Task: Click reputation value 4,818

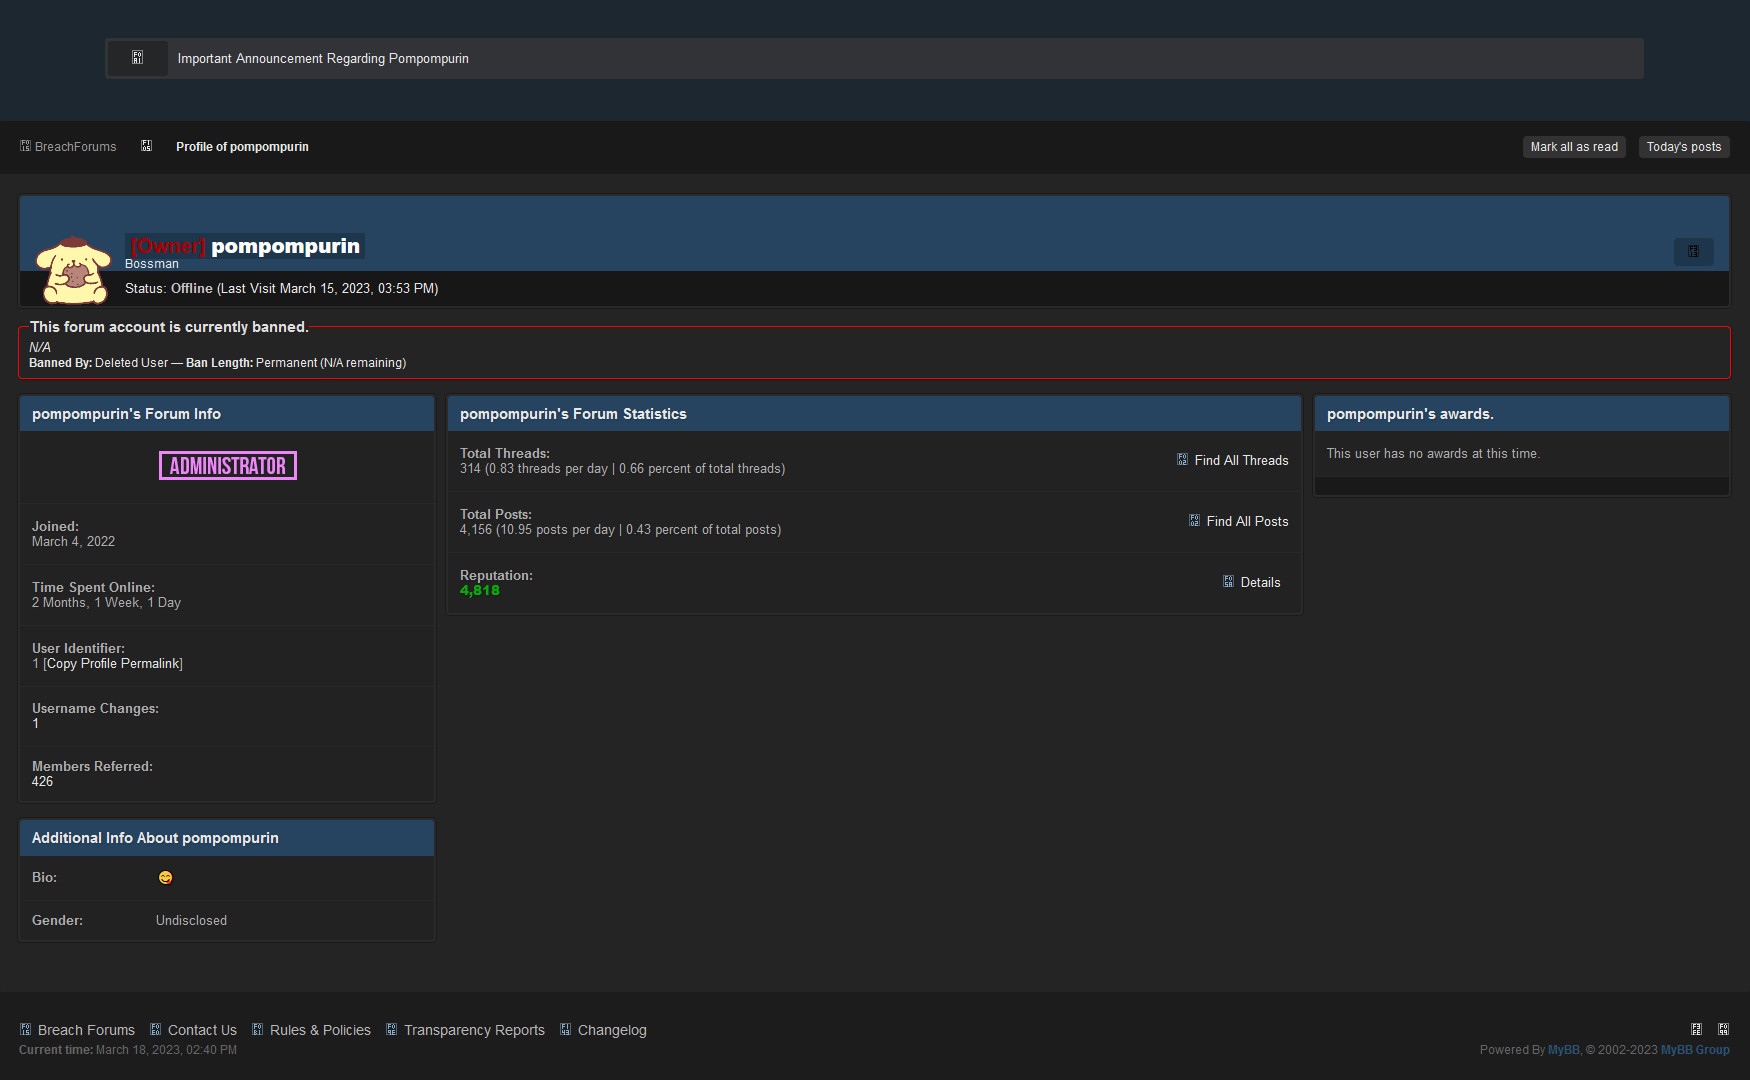Action: (x=480, y=591)
